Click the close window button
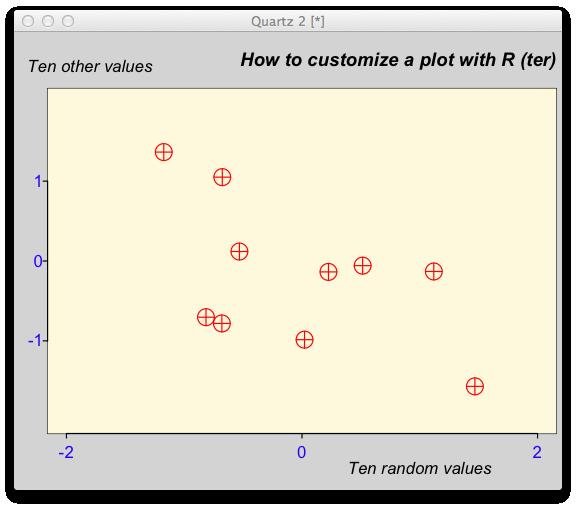Image resolution: width=576 pixels, height=510 pixels. click(28, 21)
